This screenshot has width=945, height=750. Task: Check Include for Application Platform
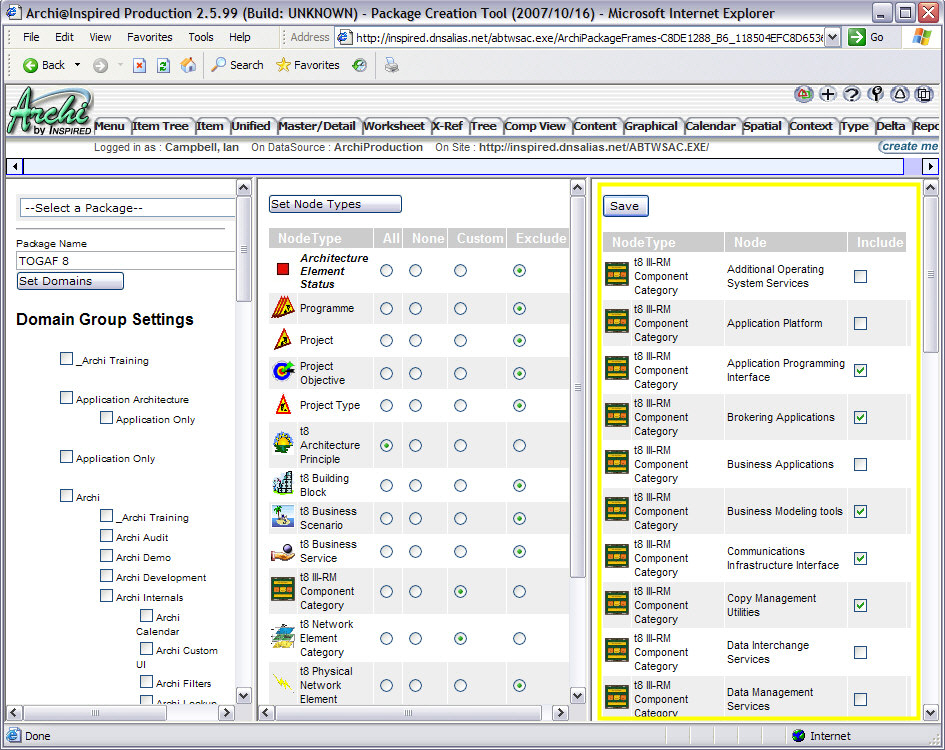pyautogui.click(x=860, y=324)
